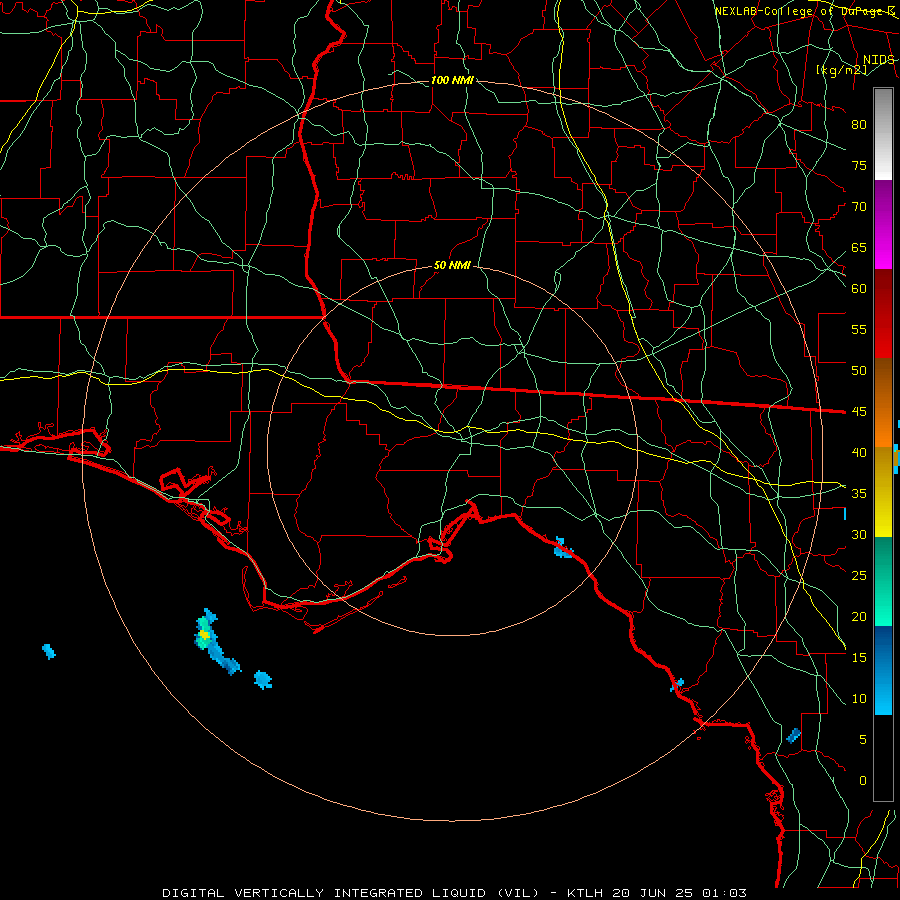Click the scale value "45"
The image size is (900, 900).
click(859, 412)
